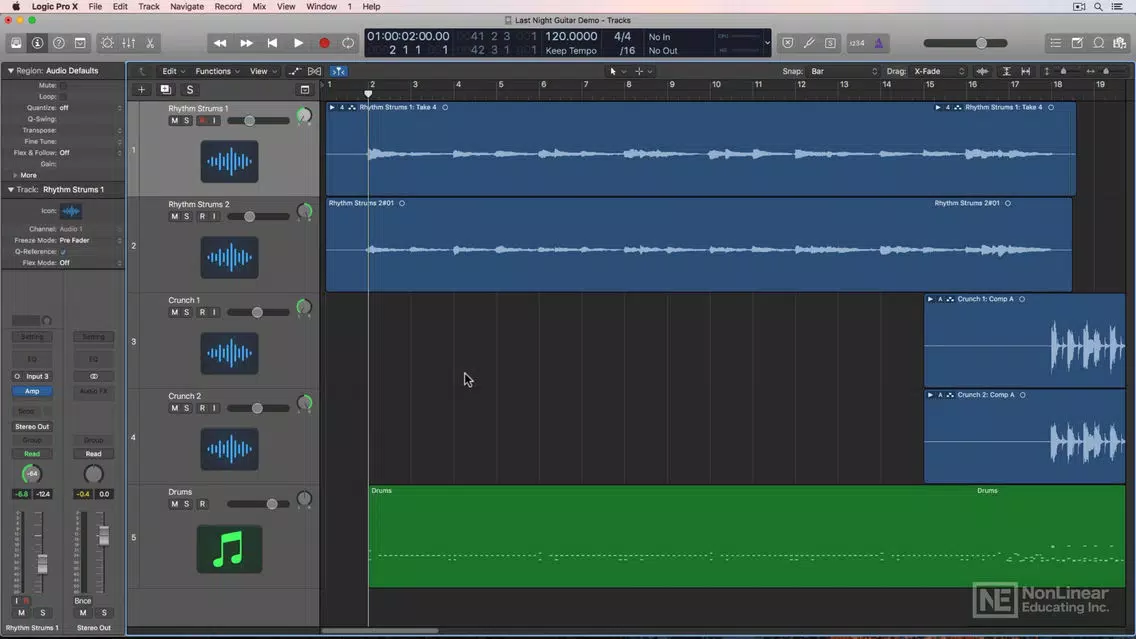The image size is (1136, 639).
Task: Click the red Record button
Action: (x=325, y=43)
